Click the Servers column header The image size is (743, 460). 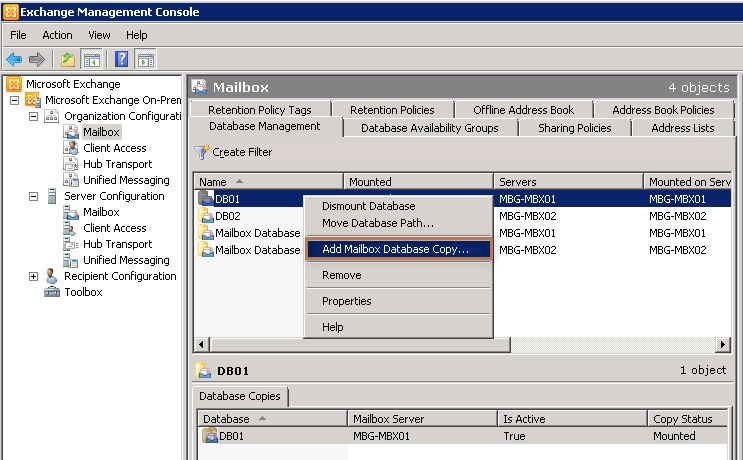[x=568, y=182]
